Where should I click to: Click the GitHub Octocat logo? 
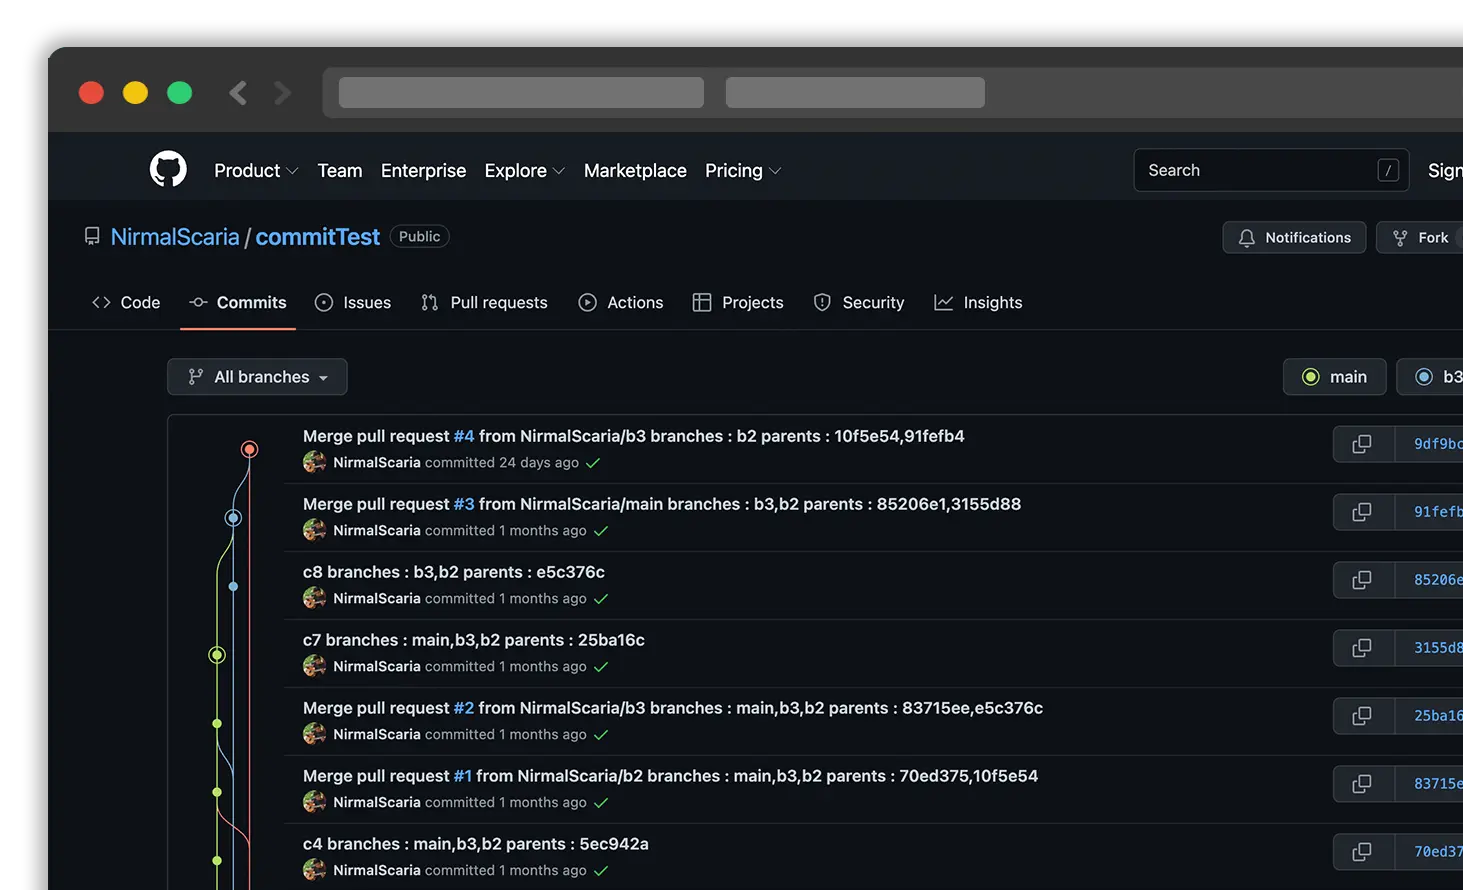click(168, 170)
